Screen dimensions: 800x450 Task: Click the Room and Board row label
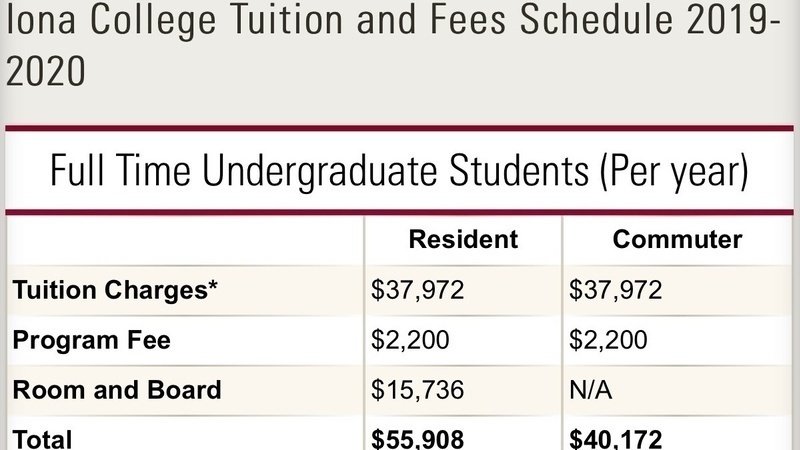(x=116, y=389)
